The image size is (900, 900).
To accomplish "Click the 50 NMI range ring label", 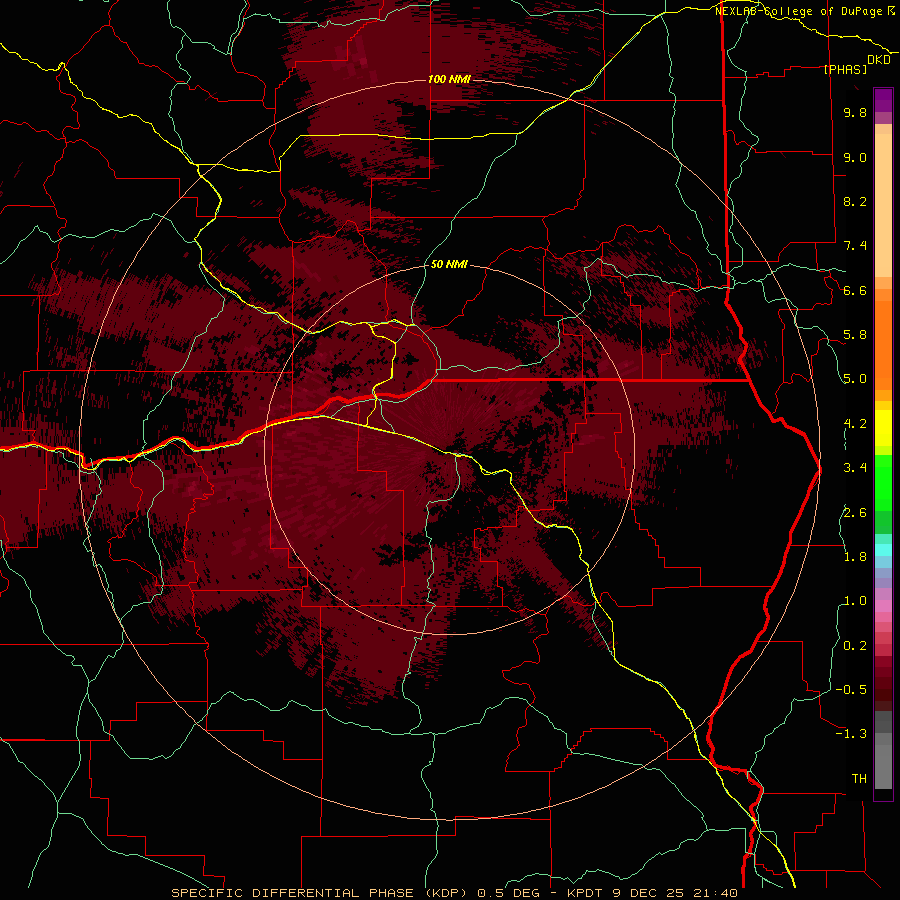I will tap(449, 264).
